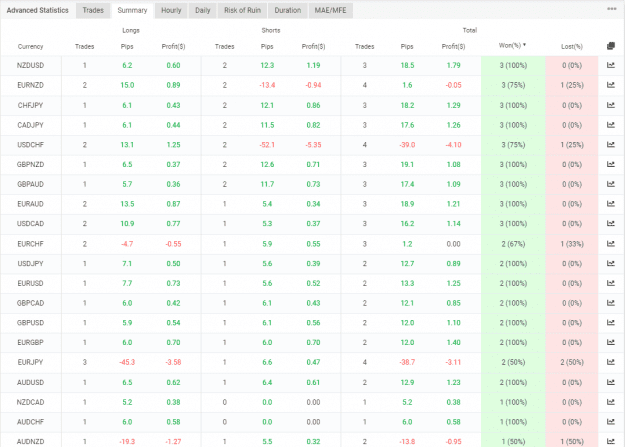Open the Duration tab
The image size is (625, 447).
[287, 10]
